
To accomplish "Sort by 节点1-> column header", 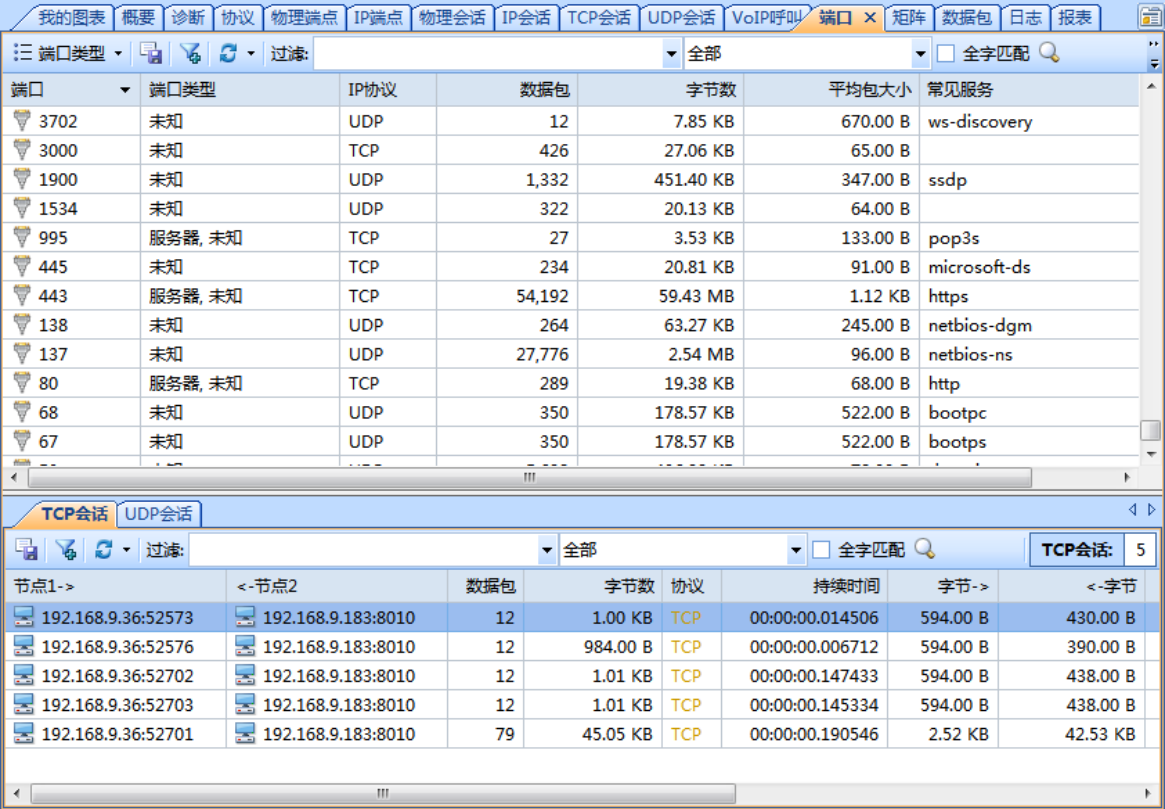I will (115, 586).
